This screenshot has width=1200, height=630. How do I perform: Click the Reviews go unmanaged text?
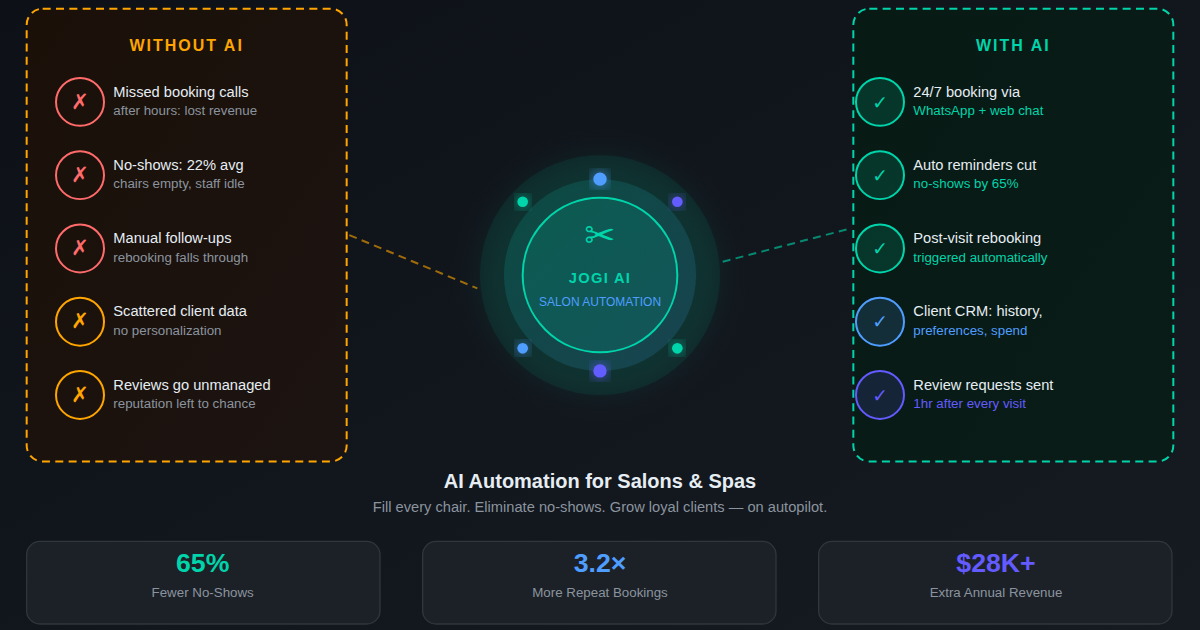192,385
